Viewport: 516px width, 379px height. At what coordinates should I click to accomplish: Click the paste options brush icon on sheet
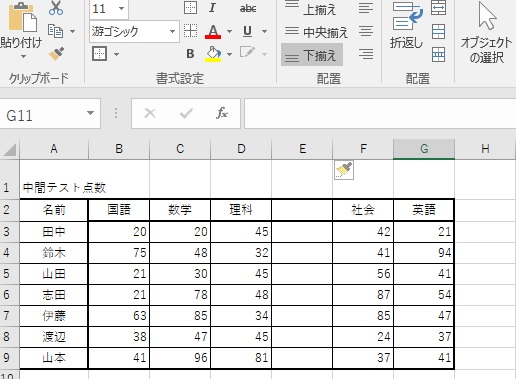344,170
